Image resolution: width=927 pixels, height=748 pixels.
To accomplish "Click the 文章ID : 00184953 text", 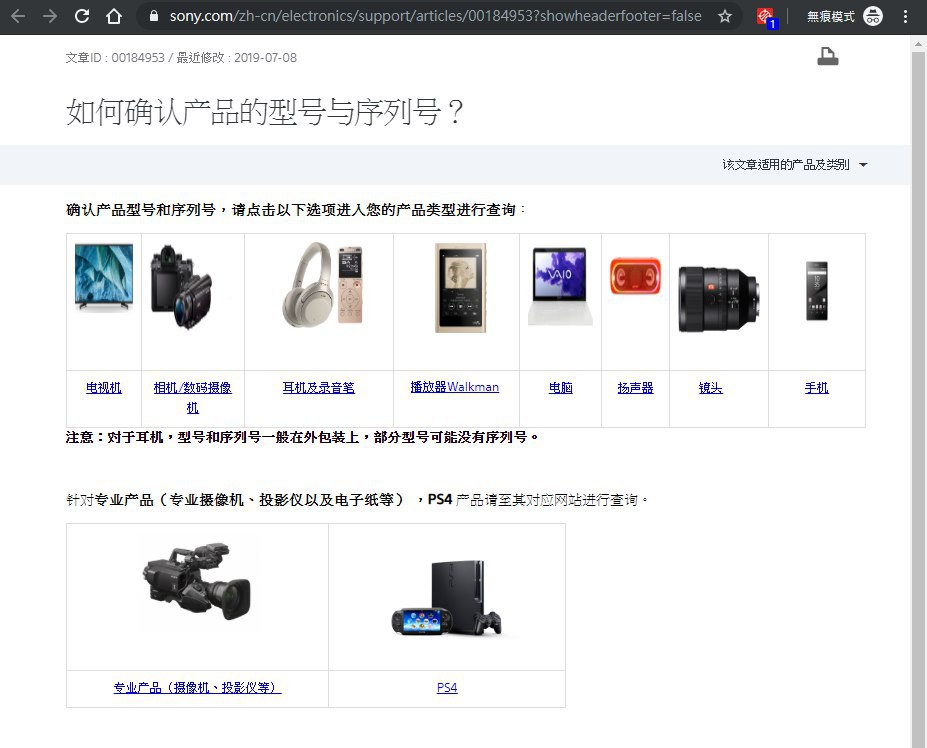I will (x=115, y=57).
